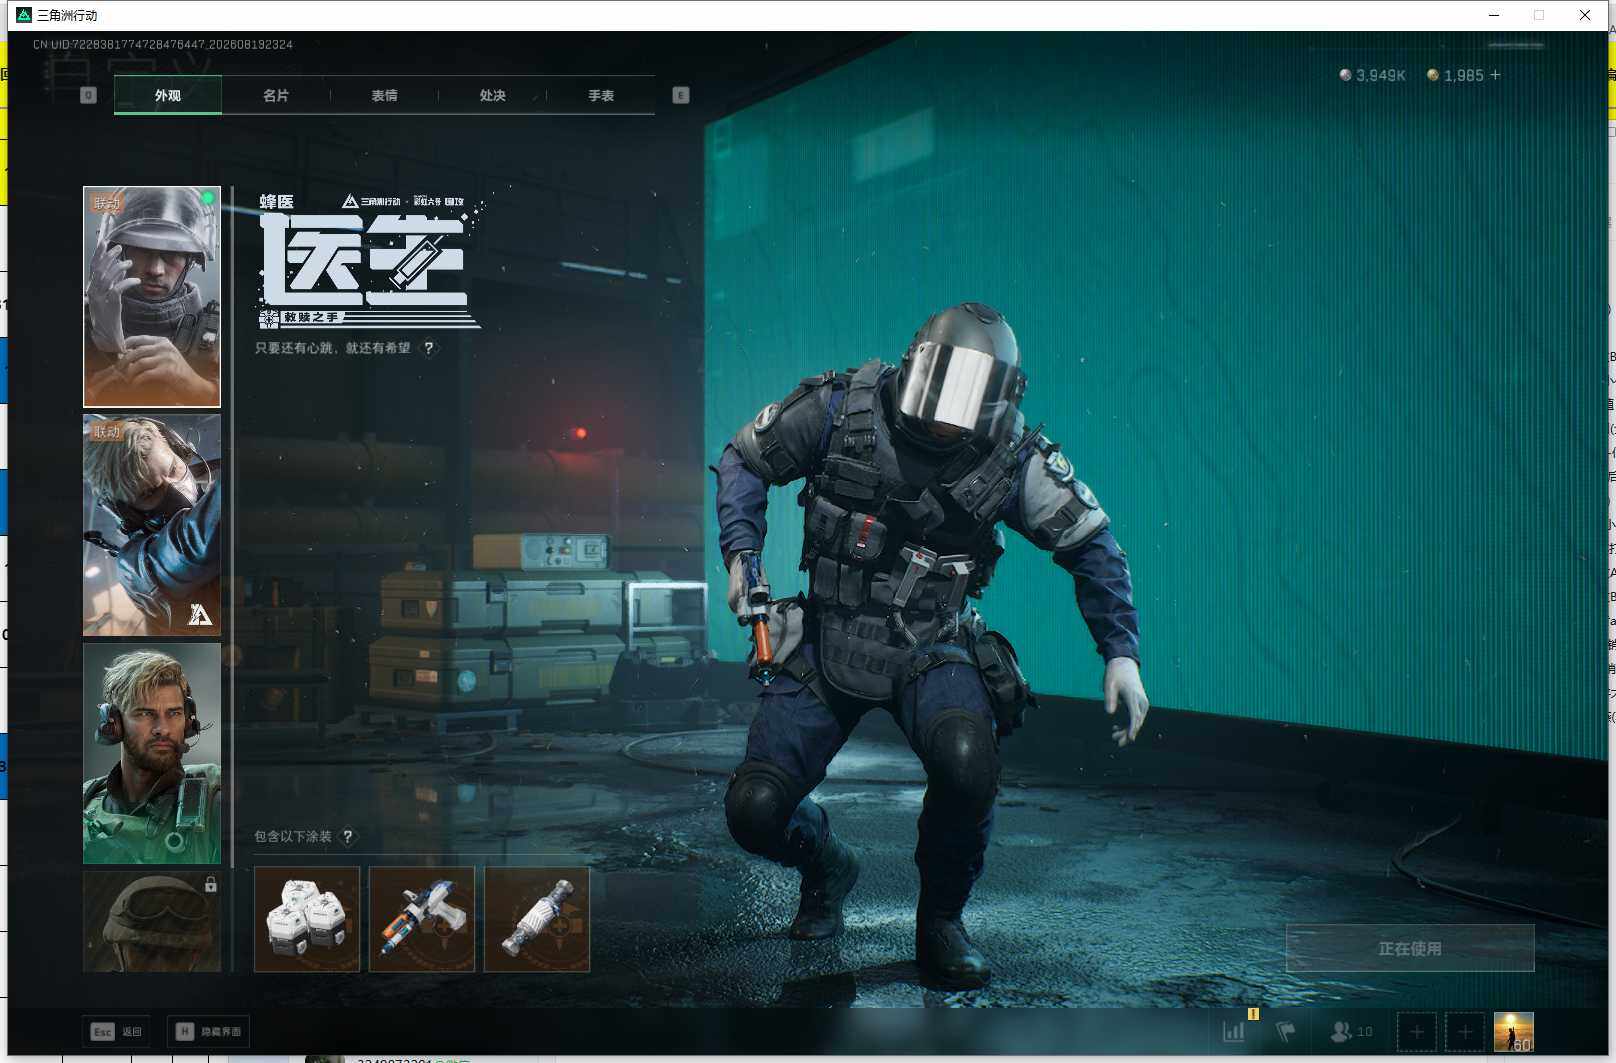Viewport: 1616px width, 1063px height.
Task: Click the Q previous-tab key icon
Action: click(x=88, y=95)
